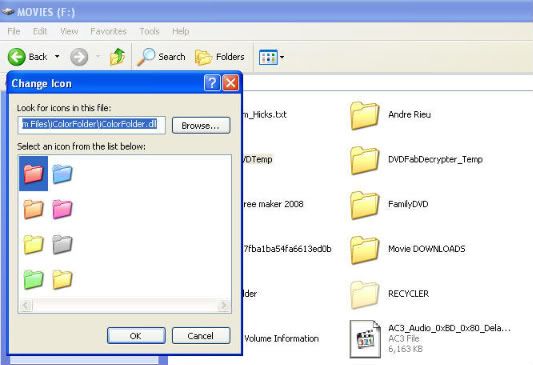The width and height of the screenshot is (533, 365).
Task: Choose the orange folder icon
Action: (33, 209)
